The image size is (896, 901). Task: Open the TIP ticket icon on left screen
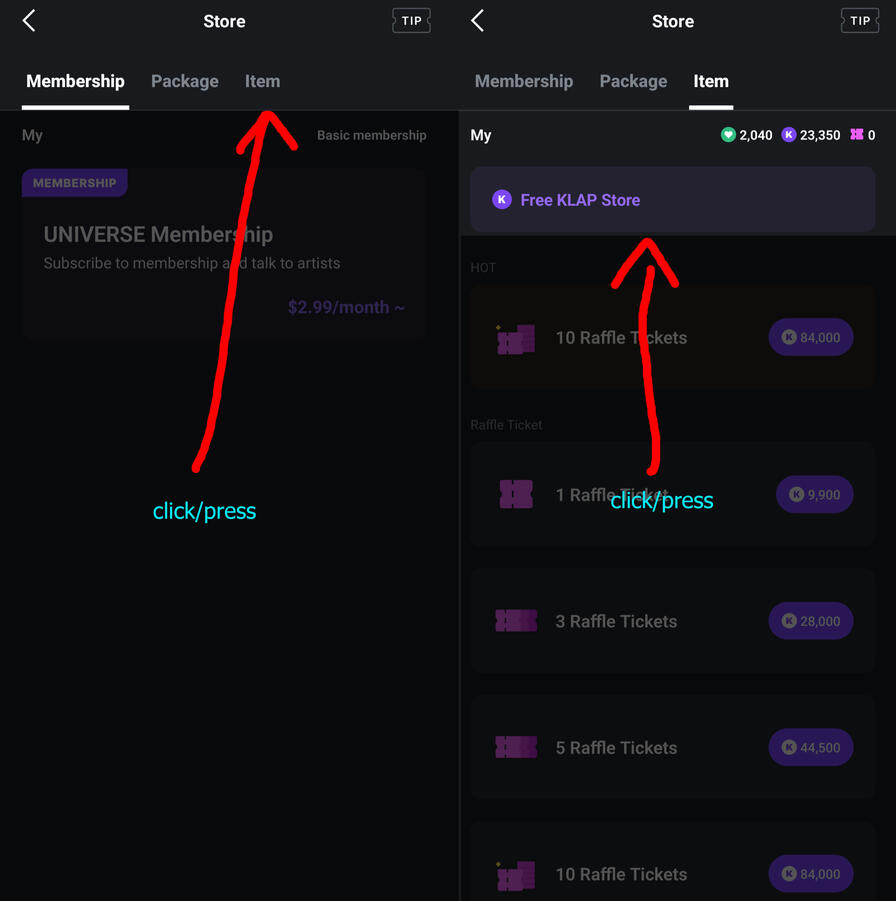411,21
